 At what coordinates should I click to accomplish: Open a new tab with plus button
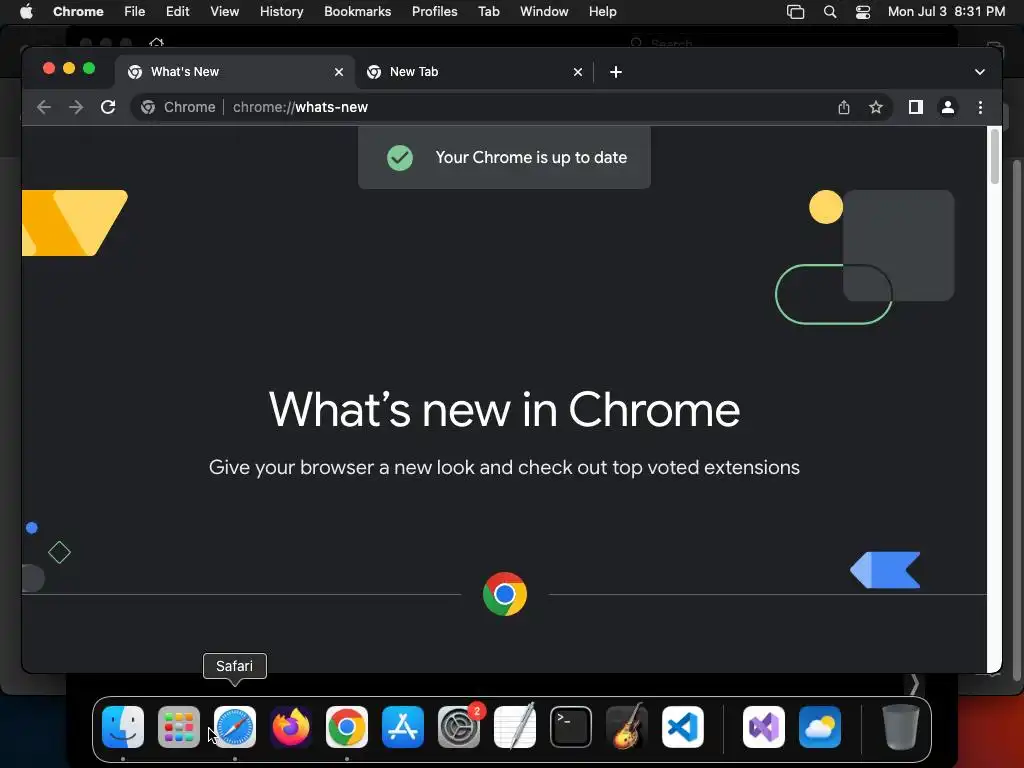[616, 72]
